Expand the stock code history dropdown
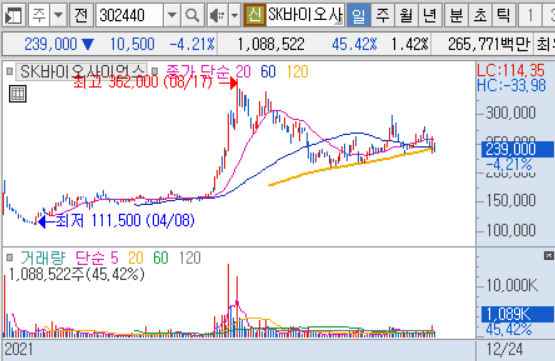This screenshot has height=361, width=555. point(172,15)
